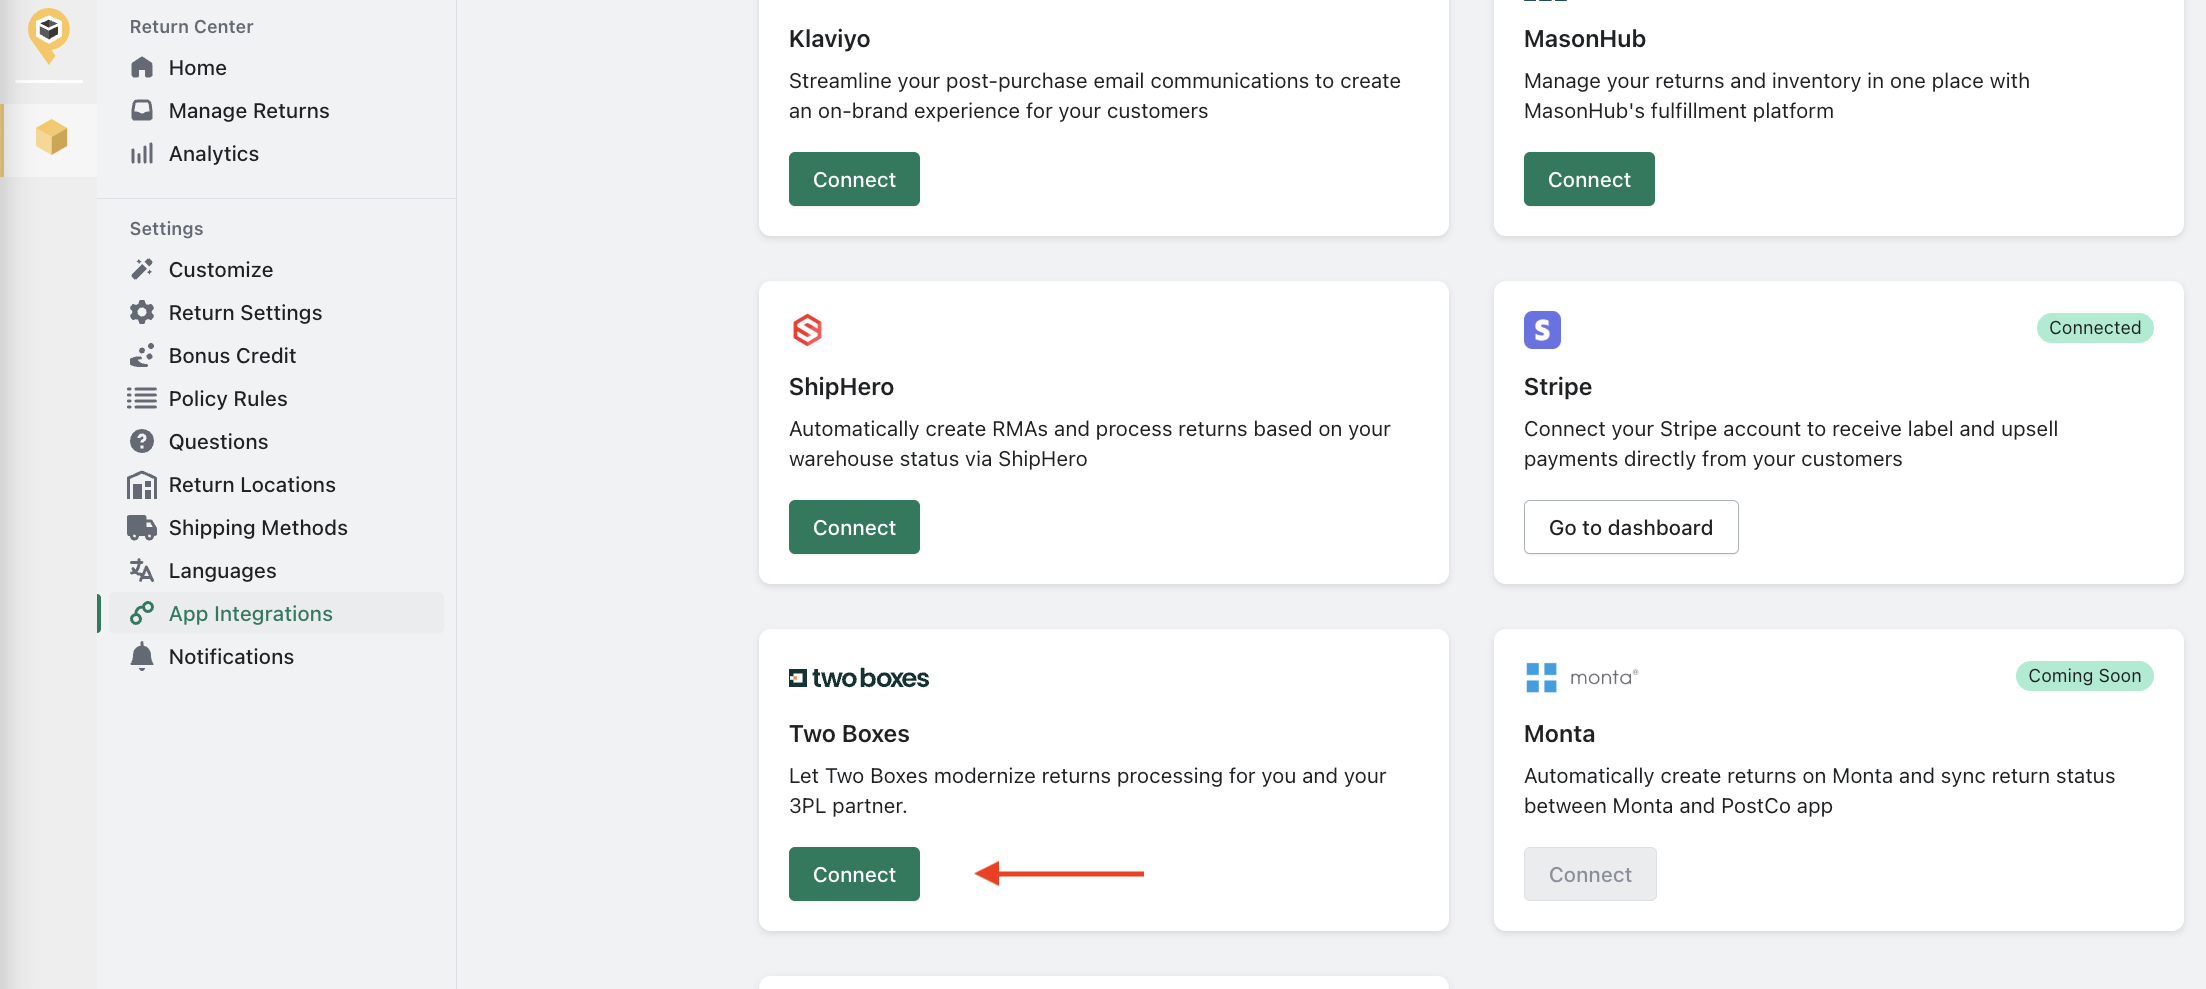The height and width of the screenshot is (989, 2206).
Task: Connect the Two Boxes integration
Action: click(x=854, y=874)
